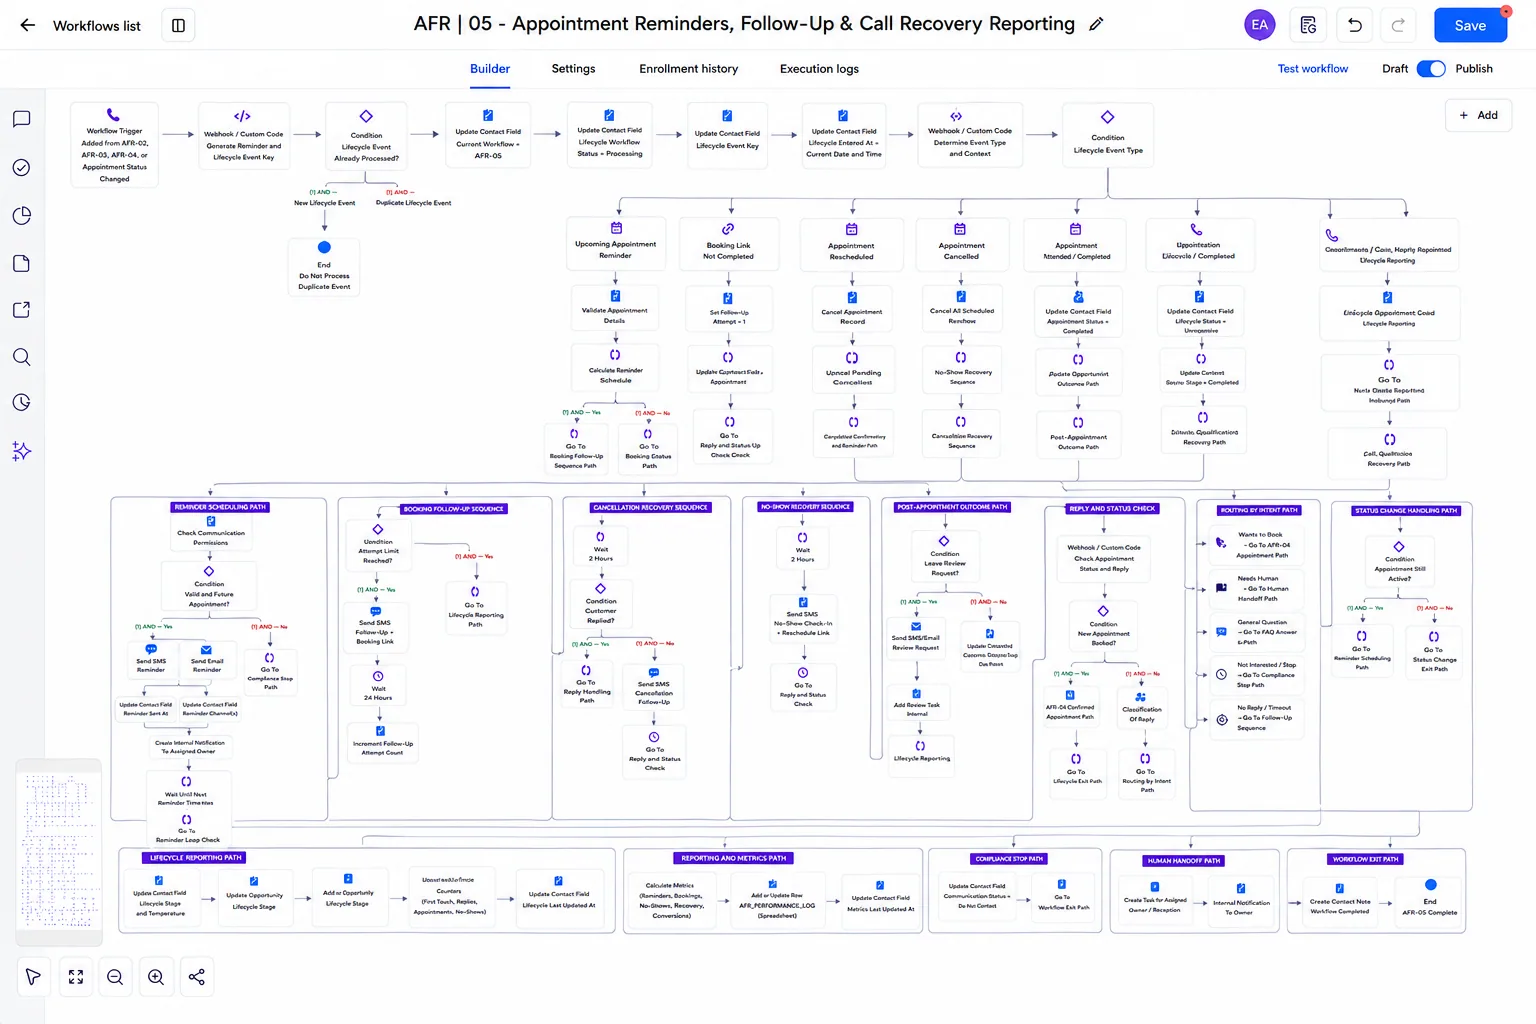Click REPORTING AND METRICS PATH label
The image size is (1536, 1024).
tap(734, 858)
